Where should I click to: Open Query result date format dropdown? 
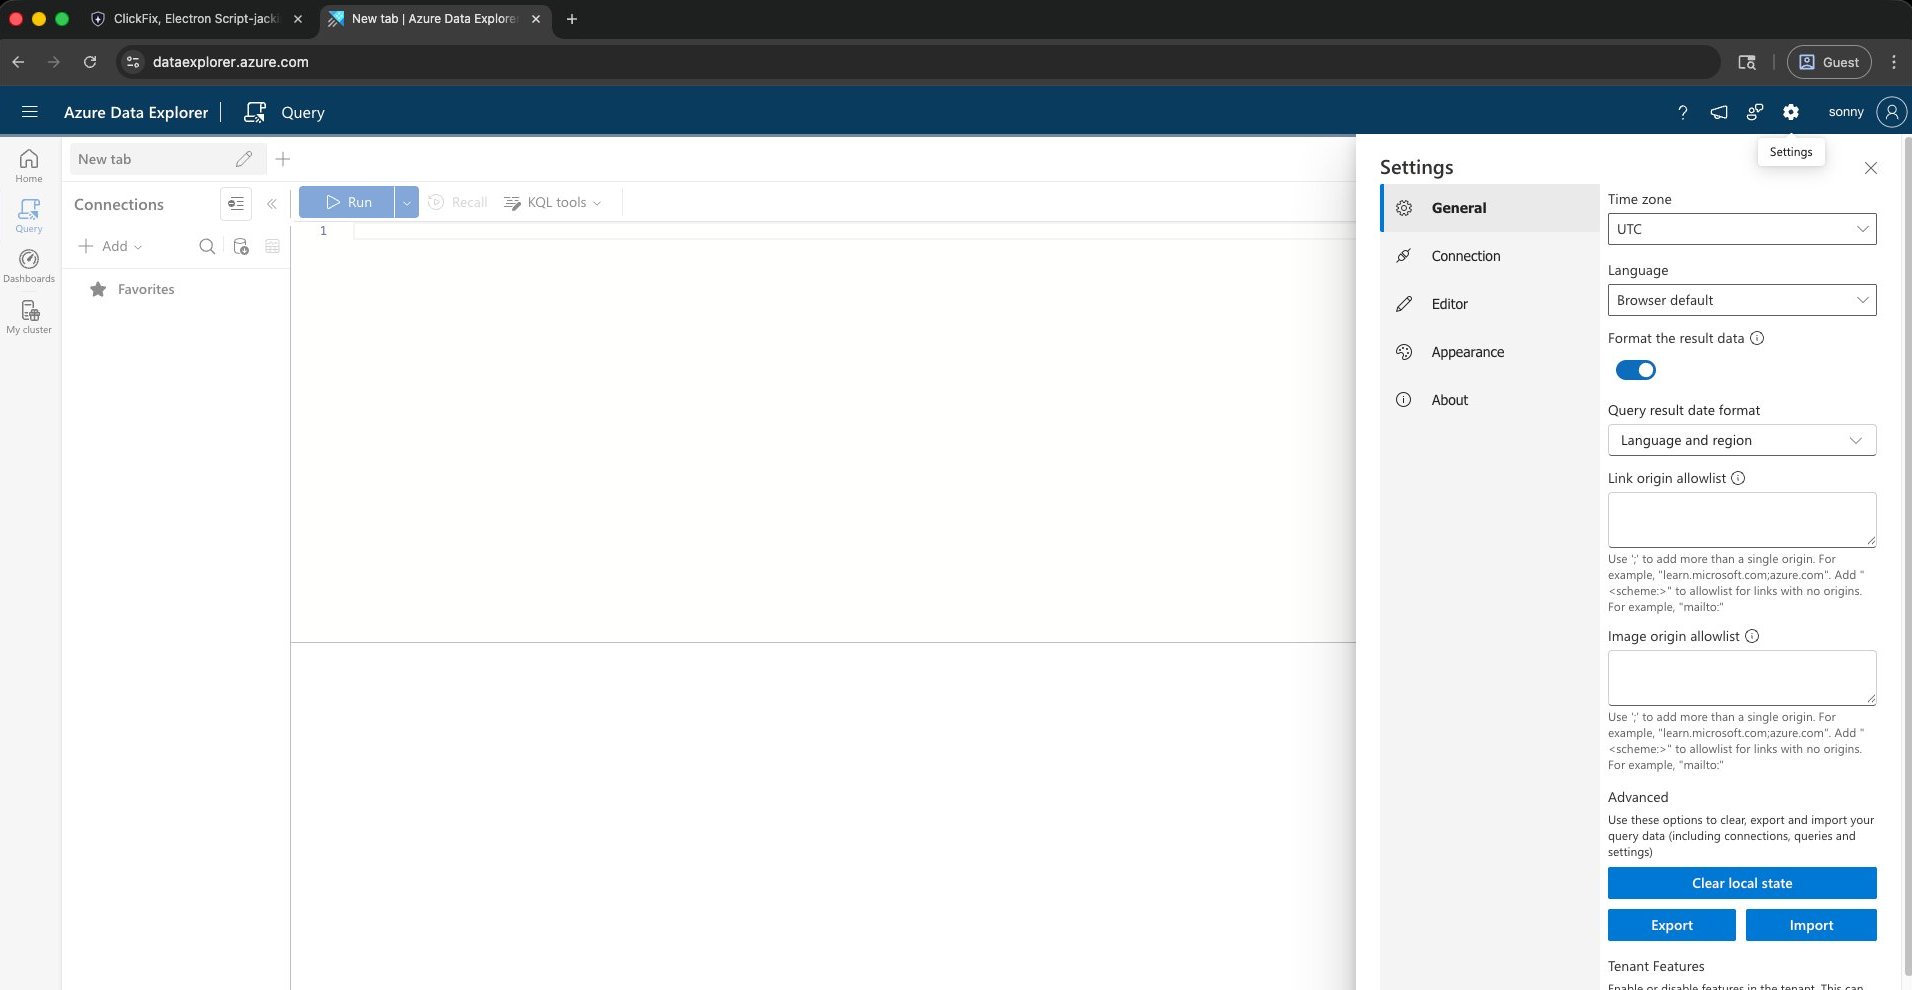tap(1742, 440)
